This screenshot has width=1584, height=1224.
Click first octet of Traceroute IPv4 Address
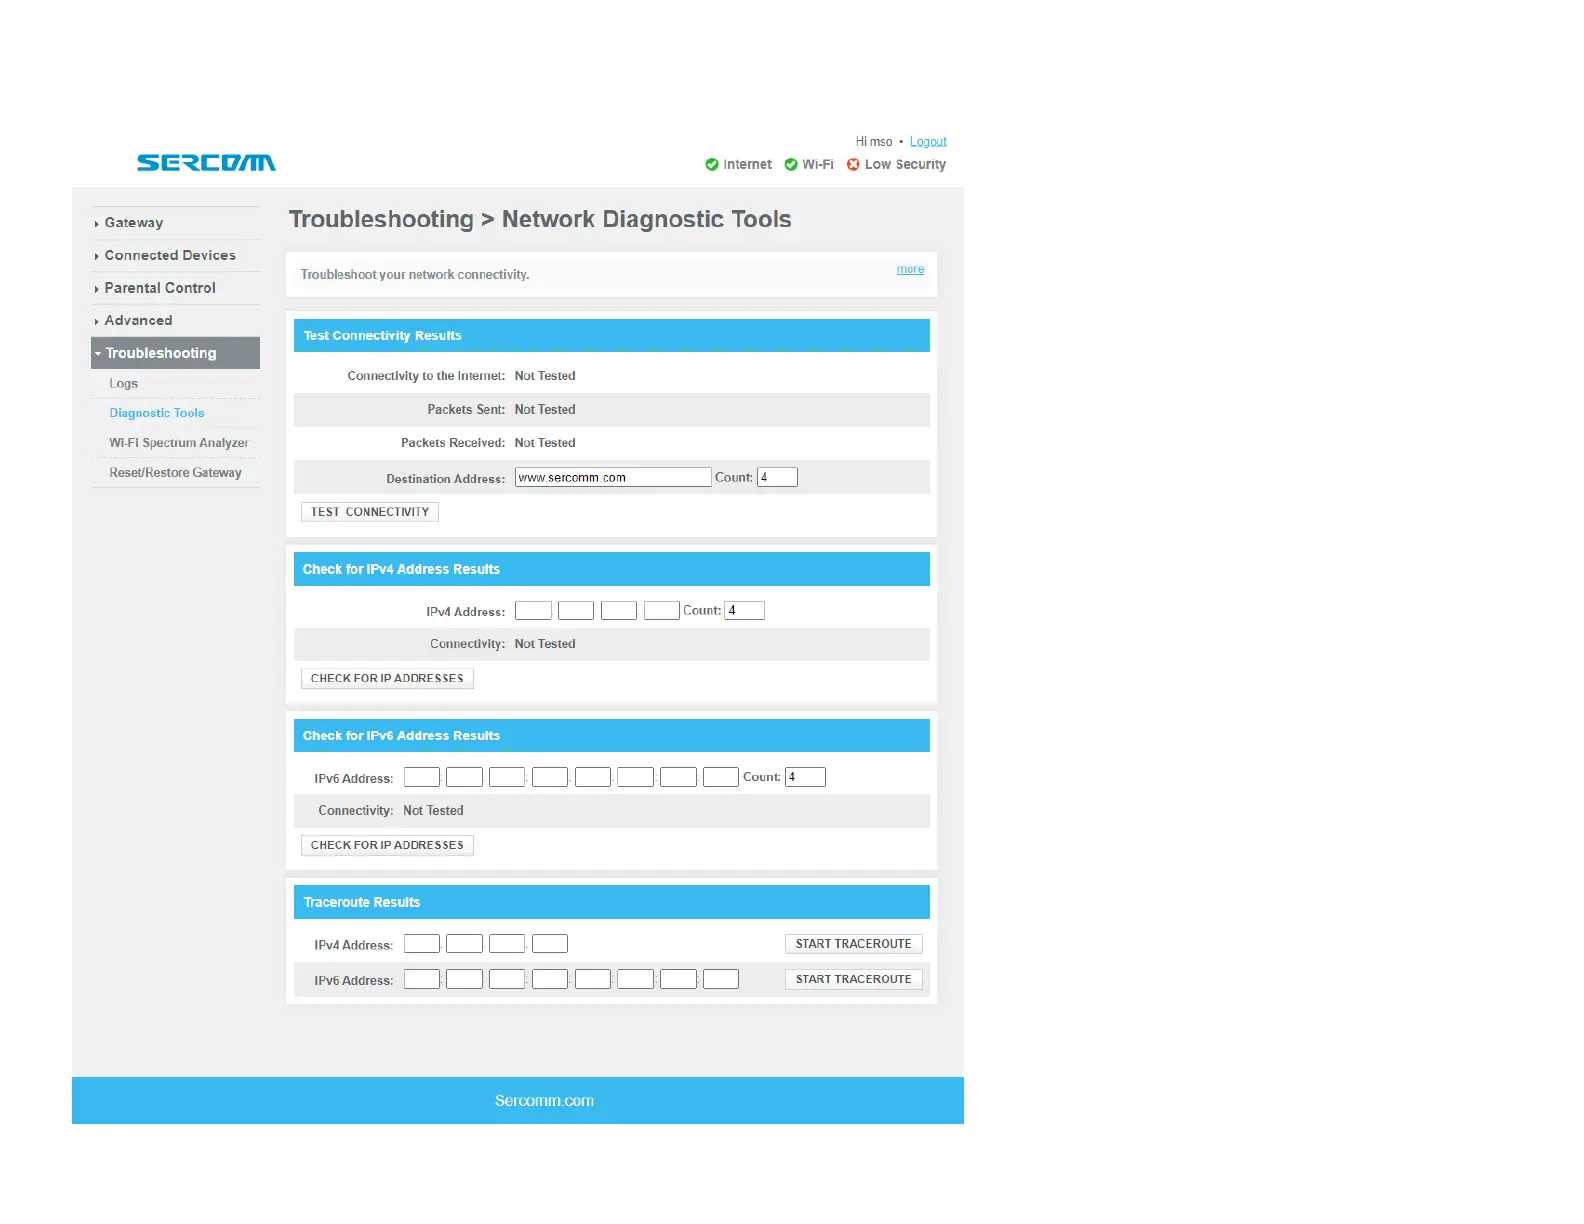[x=422, y=944]
